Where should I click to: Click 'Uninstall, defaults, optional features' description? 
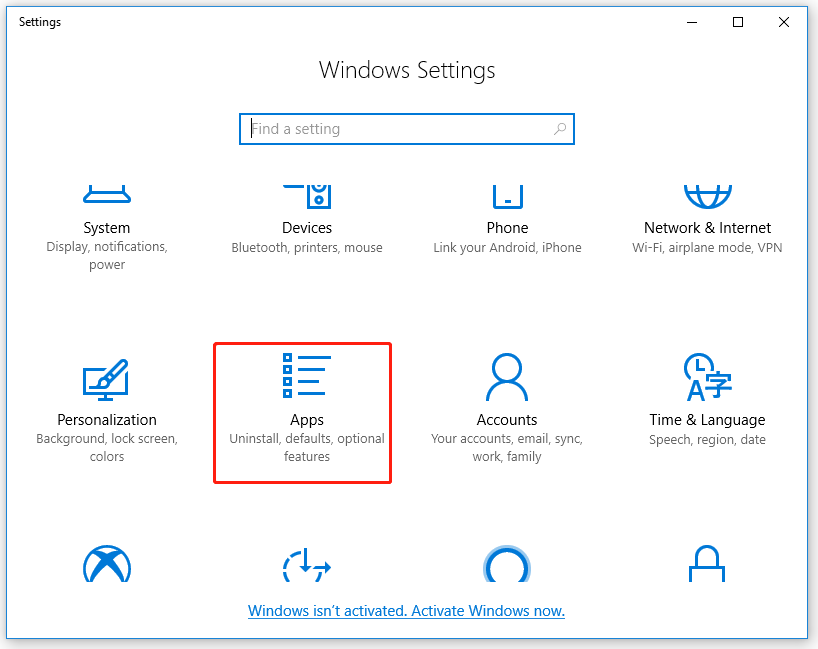307,448
